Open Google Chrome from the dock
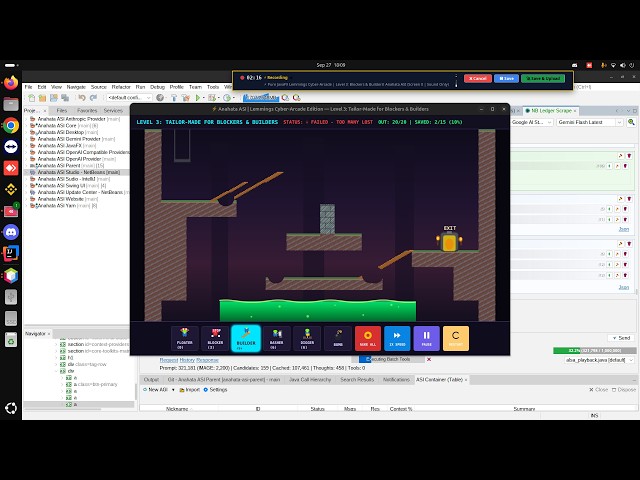Image resolution: width=640 pixels, height=480 pixels. coord(11,125)
